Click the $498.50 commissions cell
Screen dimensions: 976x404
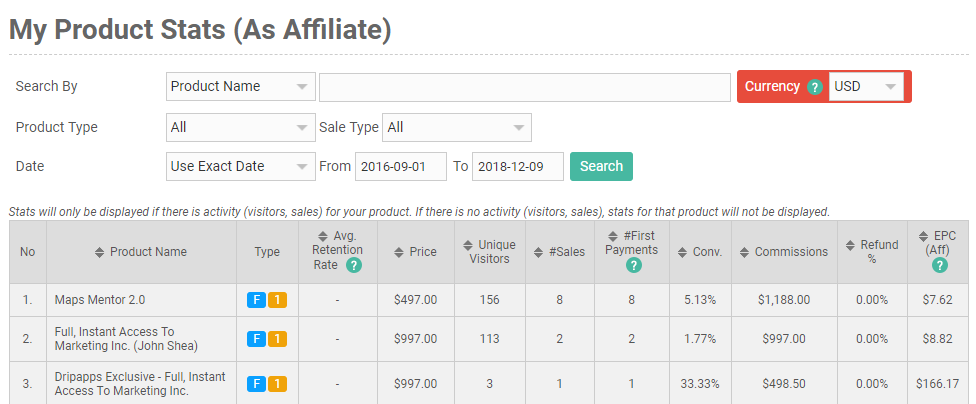(784, 384)
